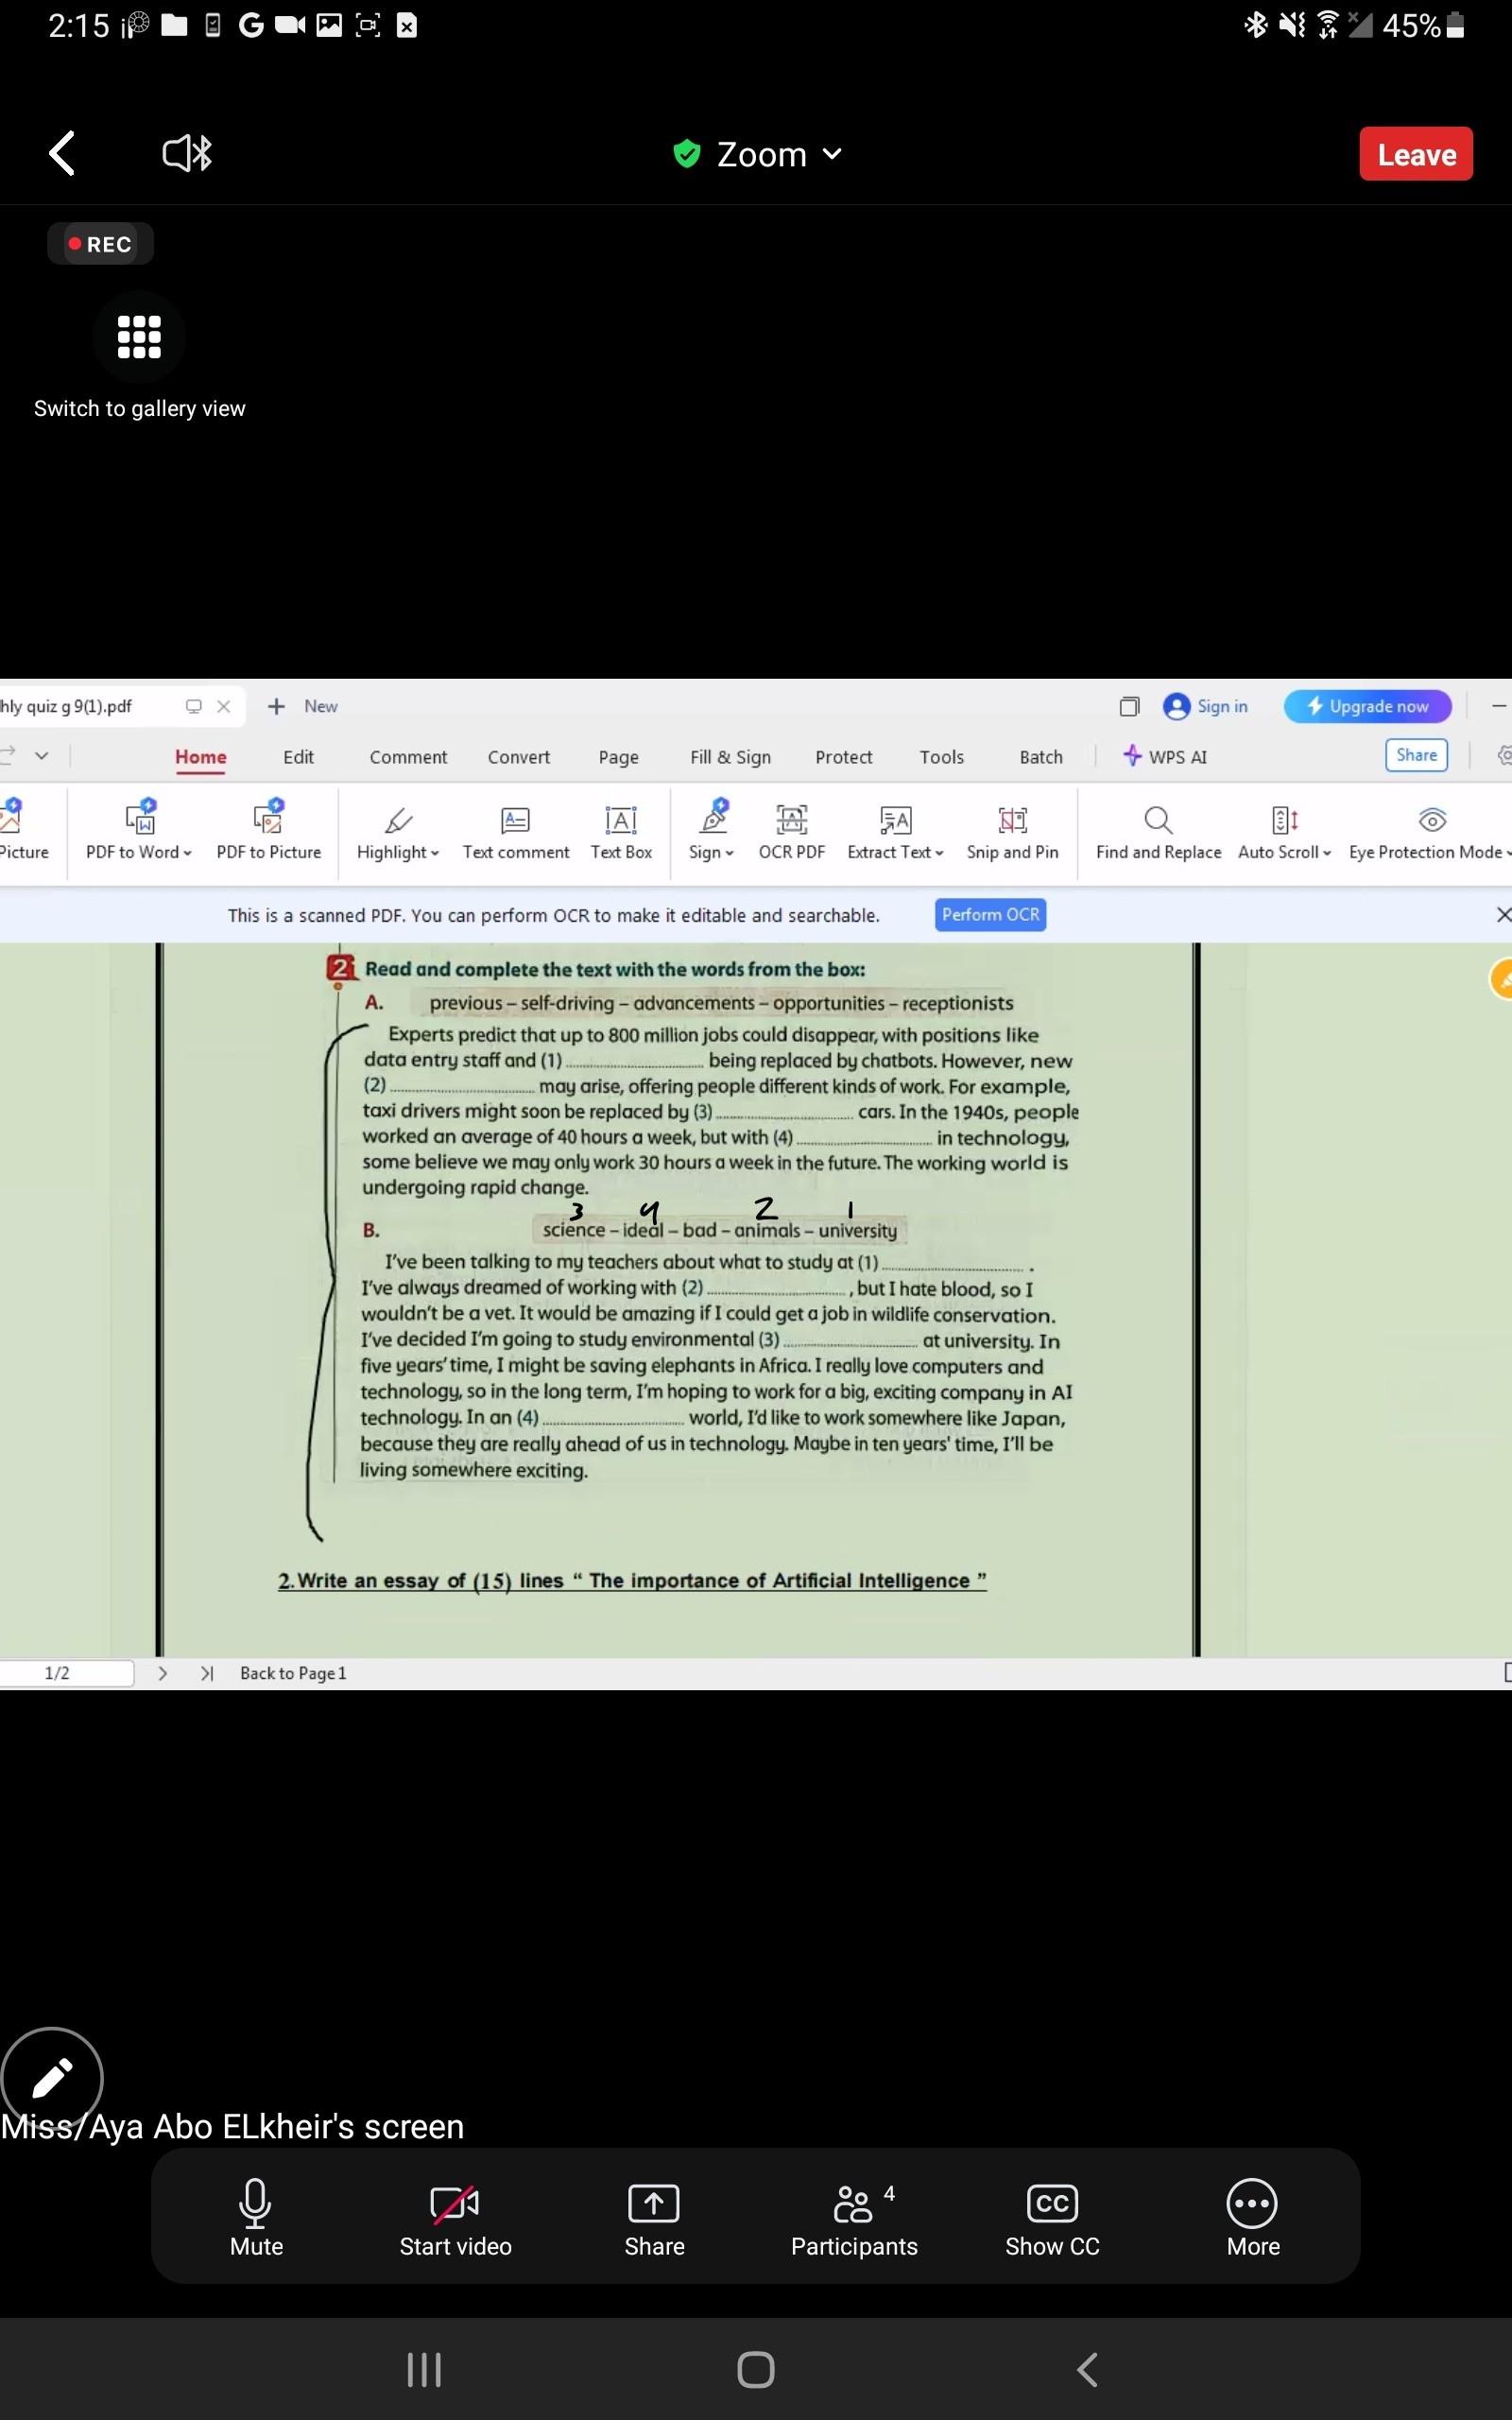Viewport: 1512px width, 2420px height.
Task: Go to the next PDF page
Action: tap(162, 1673)
